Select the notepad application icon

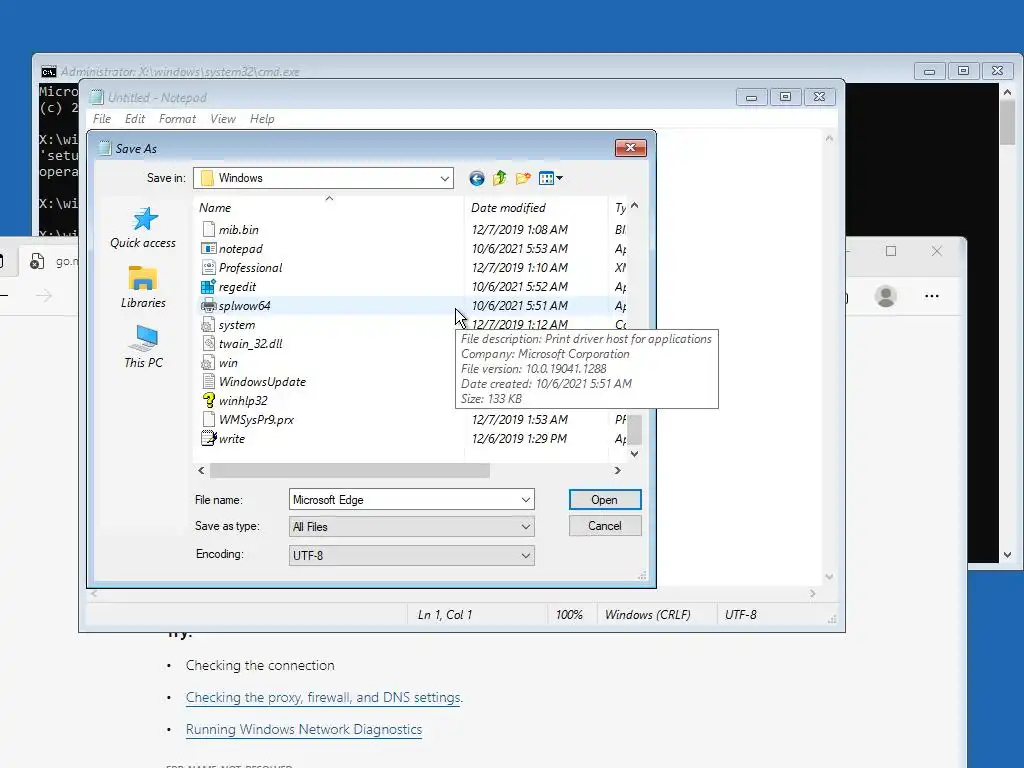[x=208, y=248]
